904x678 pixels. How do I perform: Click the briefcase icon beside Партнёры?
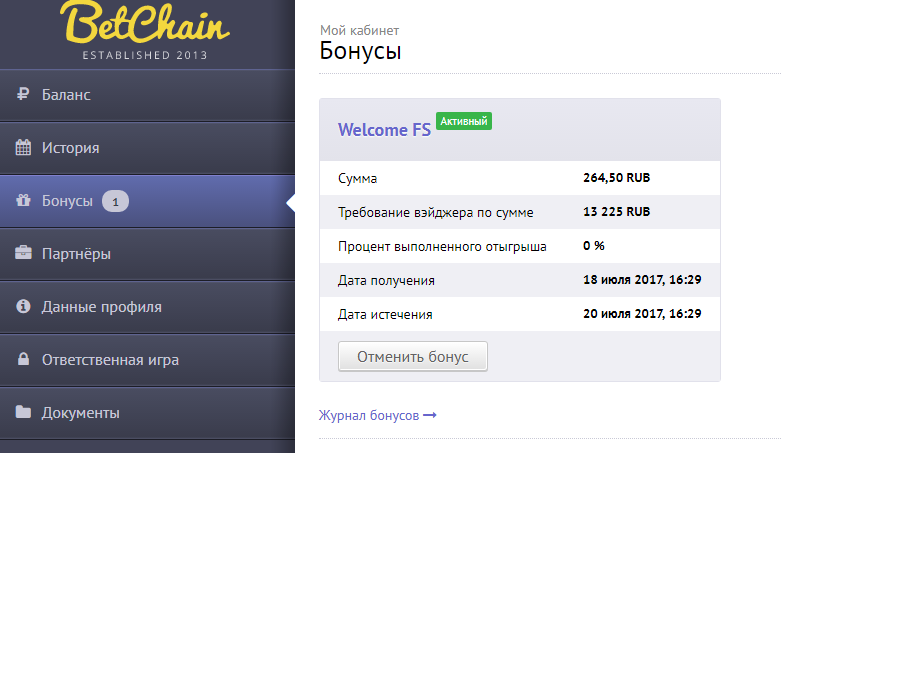click(23, 253)
